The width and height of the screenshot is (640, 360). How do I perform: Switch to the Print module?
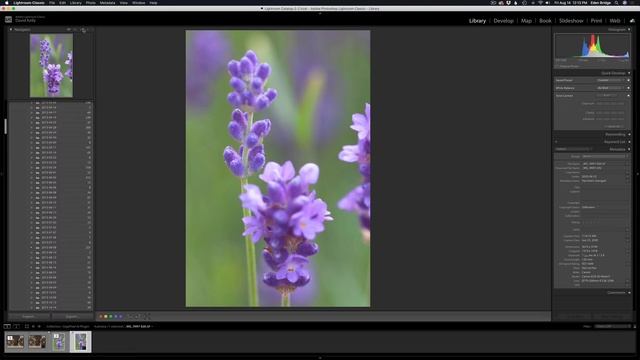click(x=596, y=20)
